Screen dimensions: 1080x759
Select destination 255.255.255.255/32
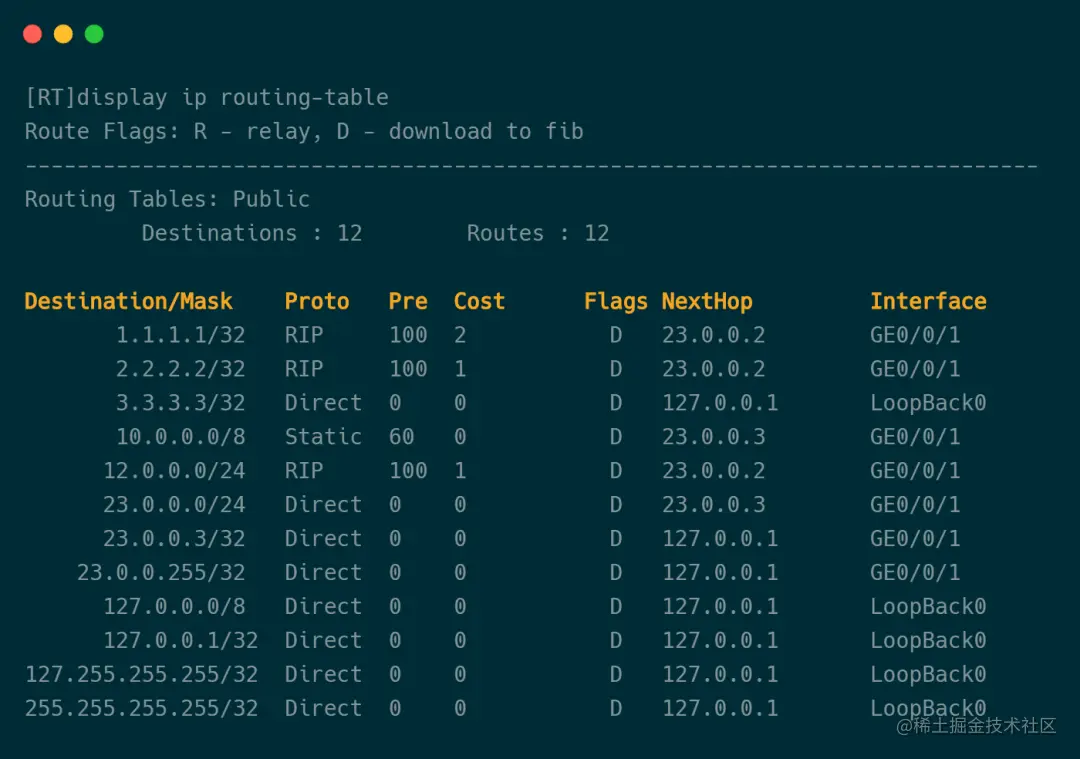142,708
